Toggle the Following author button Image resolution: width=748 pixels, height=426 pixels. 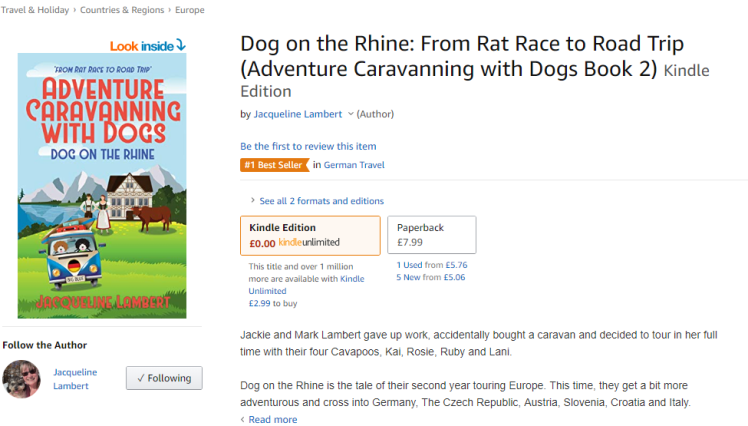click(164, 378)
